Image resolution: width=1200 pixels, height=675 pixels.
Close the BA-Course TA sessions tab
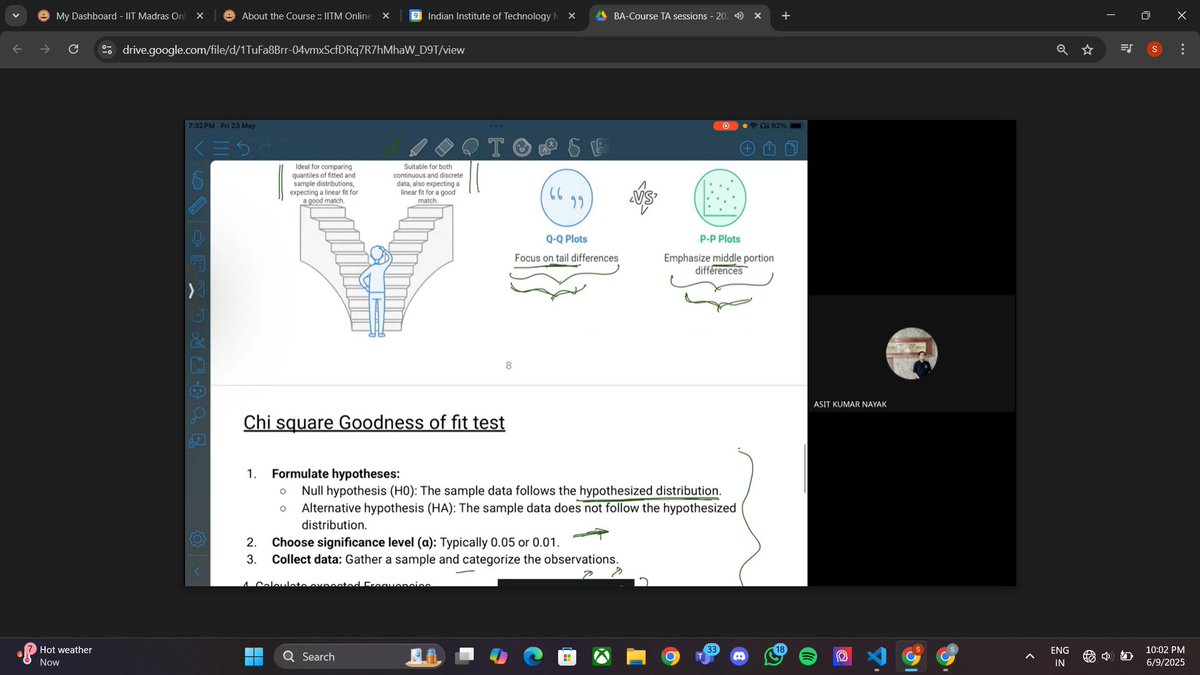click(x=757, y=16)
